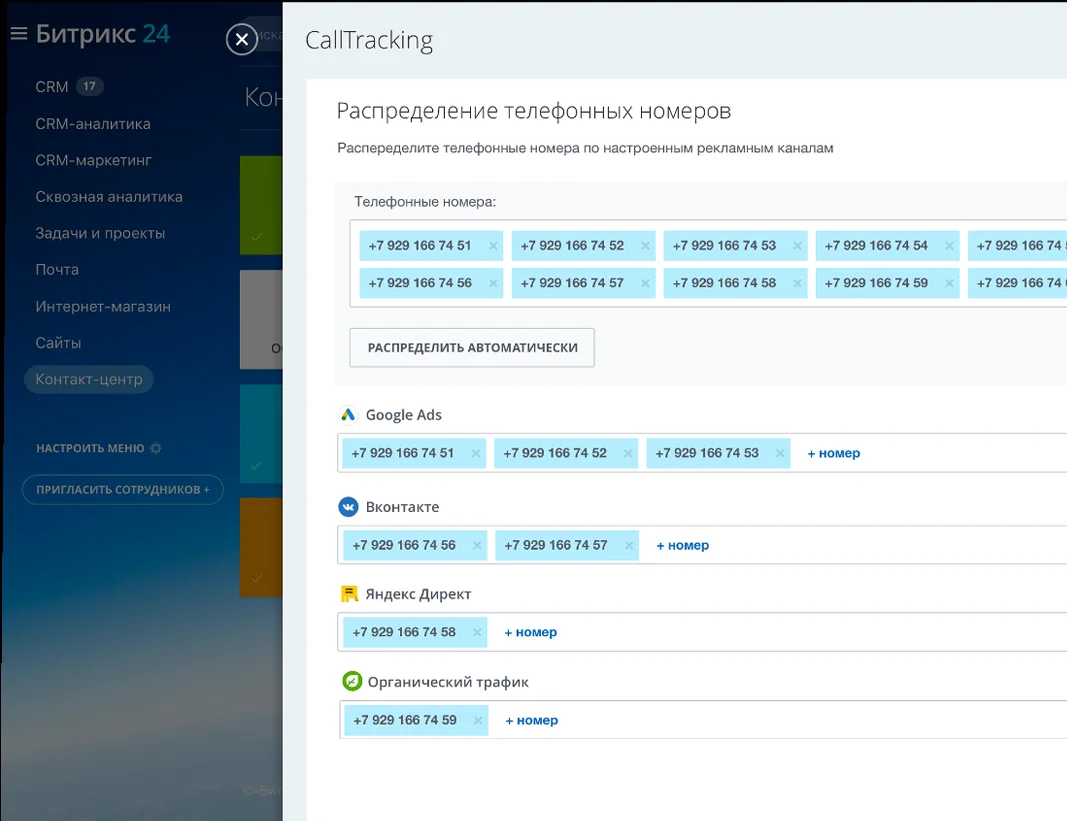
Task: Click the Вконтакте logo icon
Action: click(x=348, y=506)
